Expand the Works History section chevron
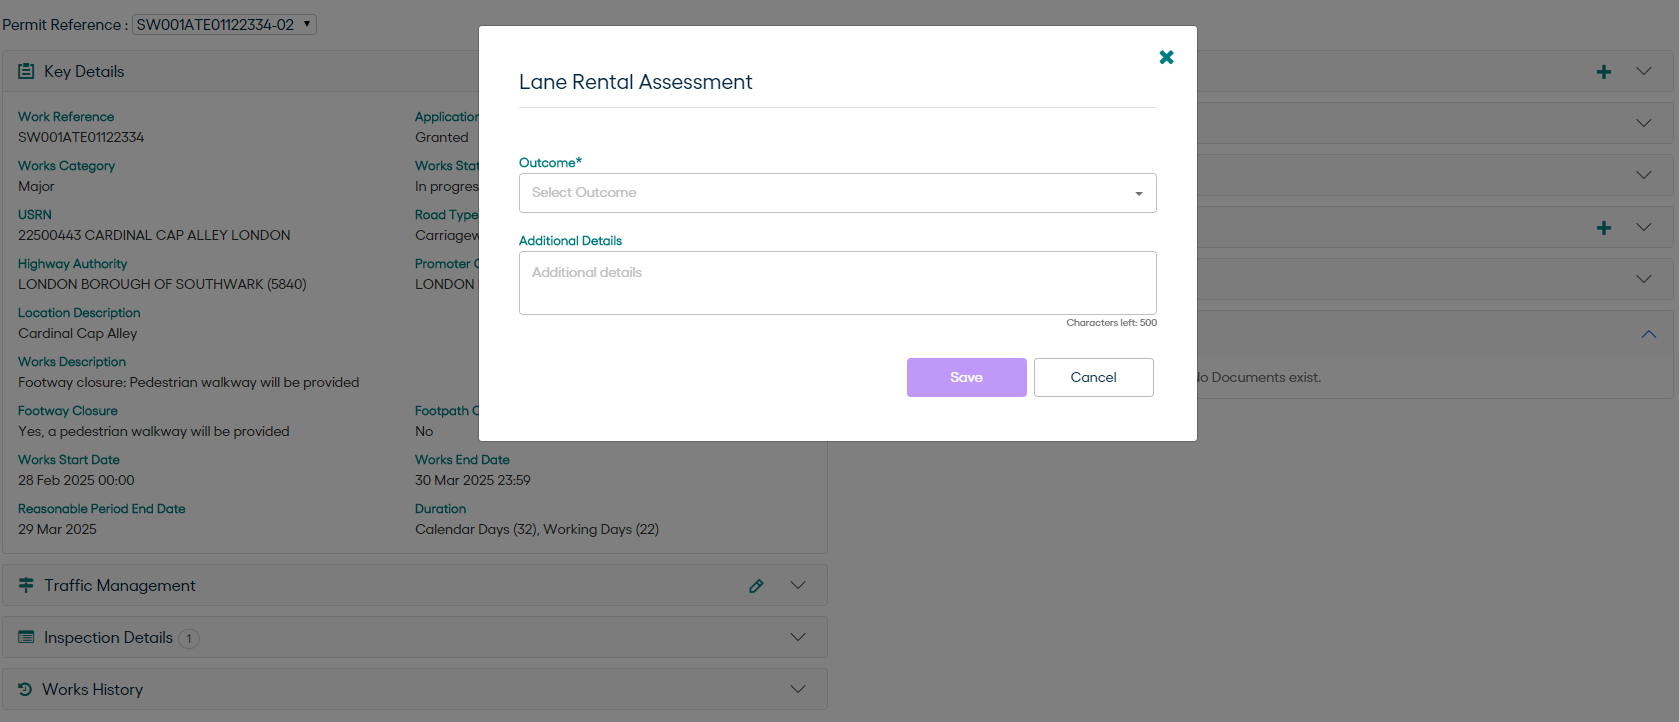This screenshot has width=1679, height=722. pos(798,689)
